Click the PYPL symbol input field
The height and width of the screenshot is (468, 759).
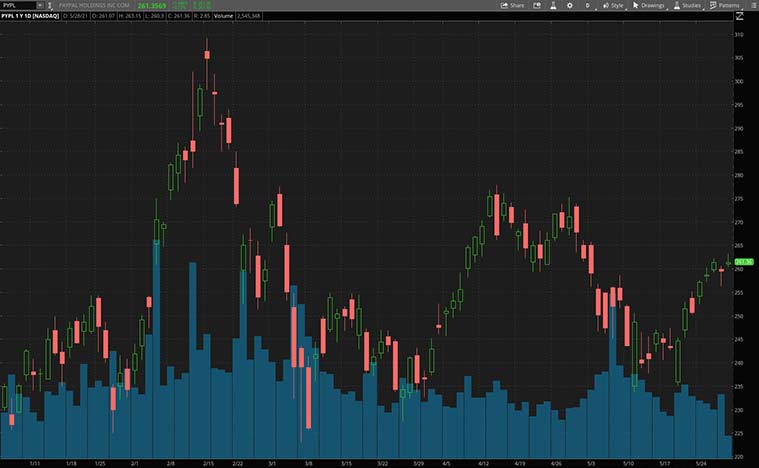pos(17,5)
